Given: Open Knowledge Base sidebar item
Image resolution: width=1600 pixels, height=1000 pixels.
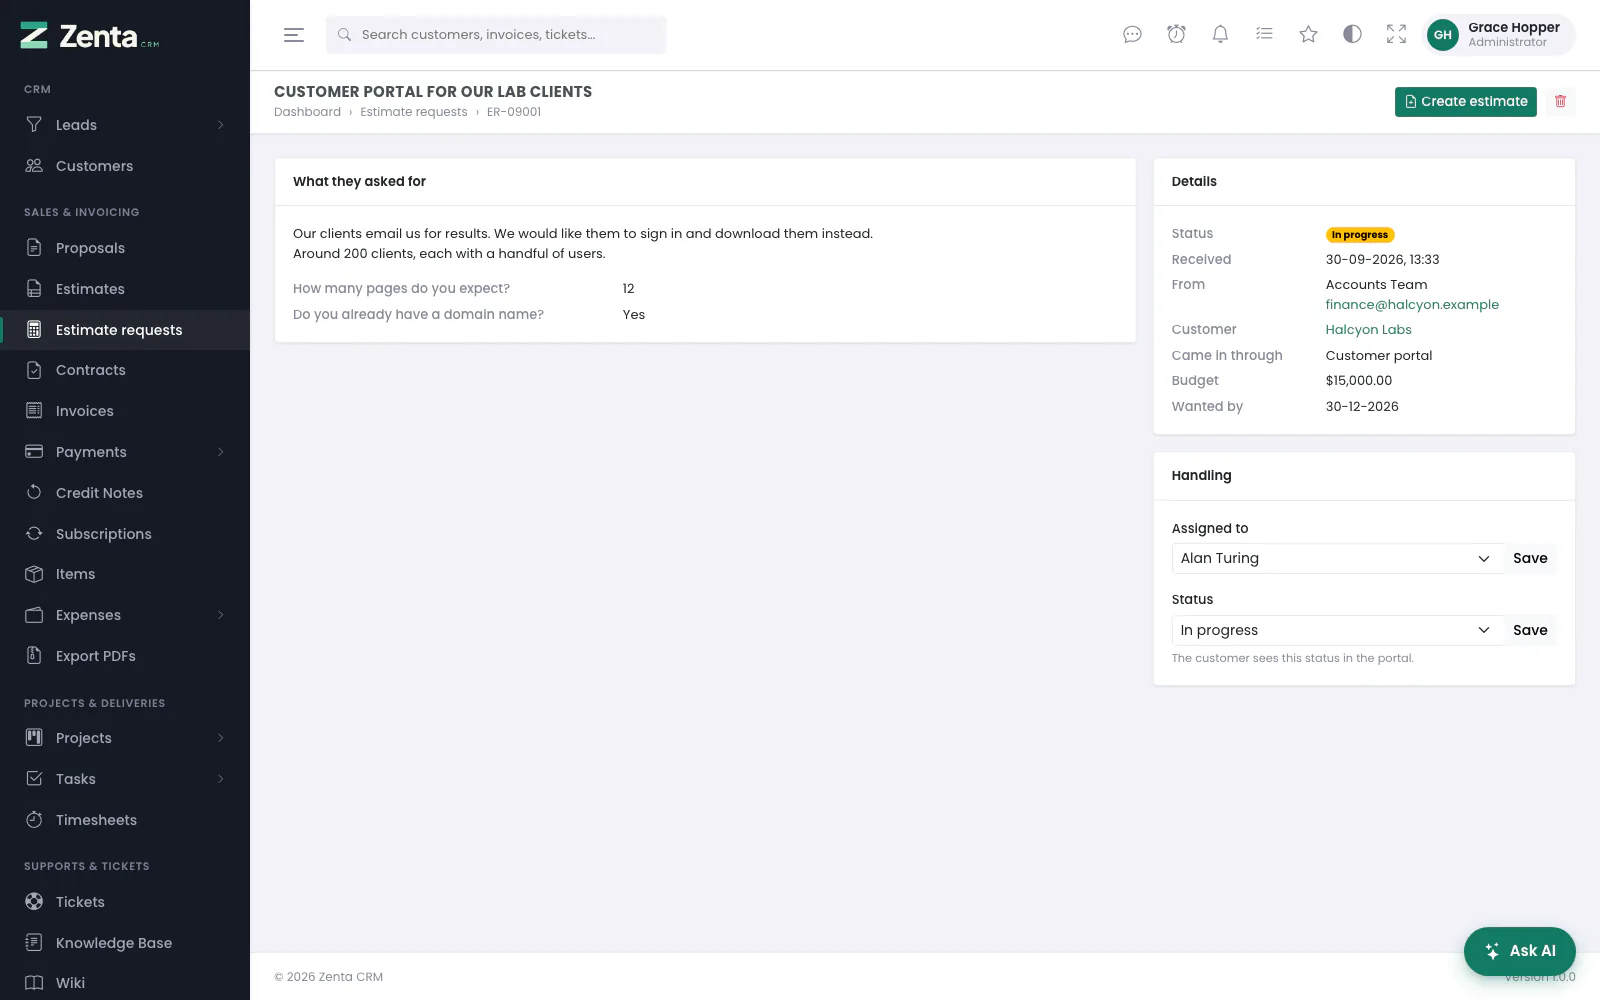Looking at the screenshot, I should (x=125, y=943).
